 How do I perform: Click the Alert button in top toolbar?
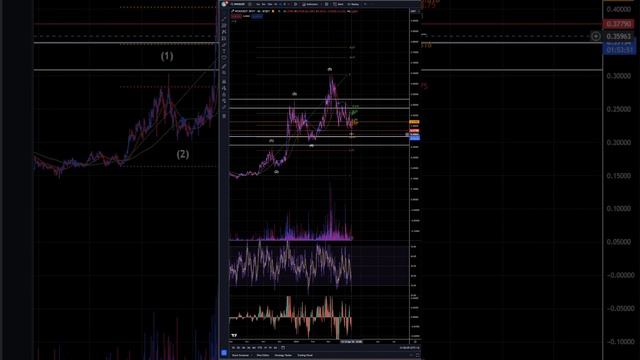pos(338,4)
